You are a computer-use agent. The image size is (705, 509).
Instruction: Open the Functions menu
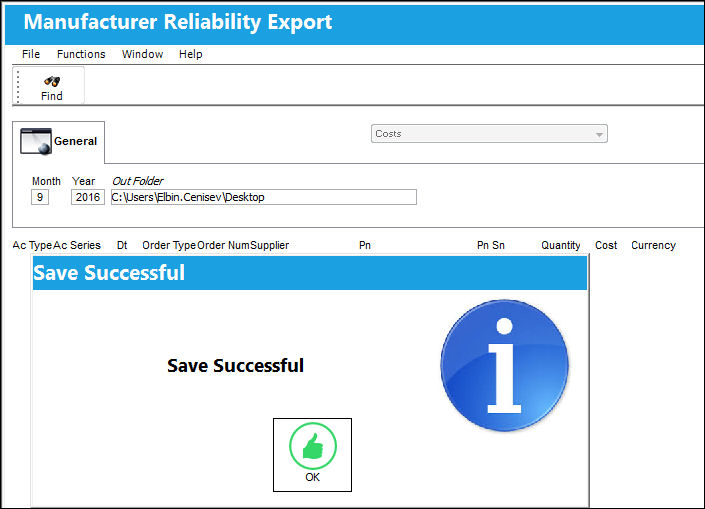(x=81, y=54)
